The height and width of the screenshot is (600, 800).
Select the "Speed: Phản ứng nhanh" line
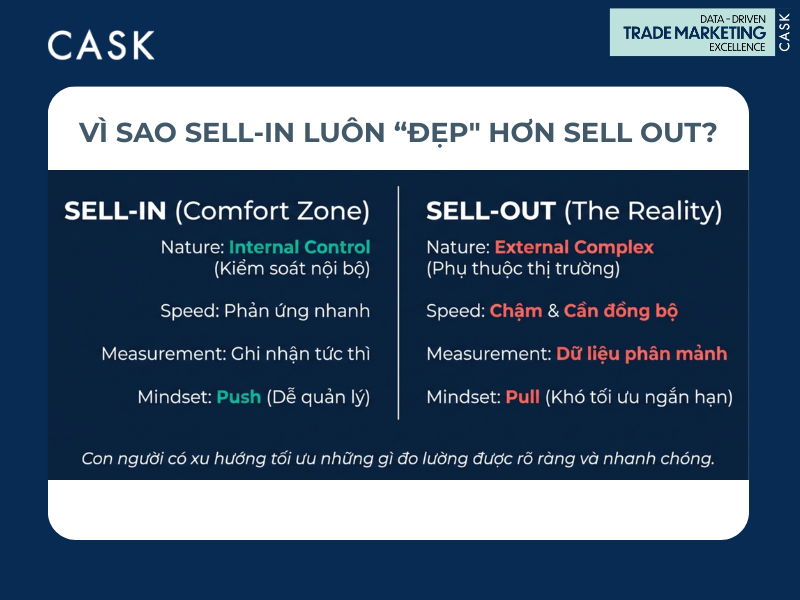click(265, 311)
